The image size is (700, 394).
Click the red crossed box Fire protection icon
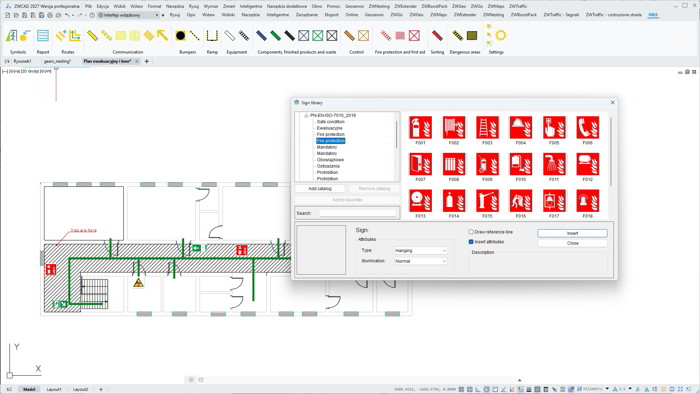click(x=414, y=35)
